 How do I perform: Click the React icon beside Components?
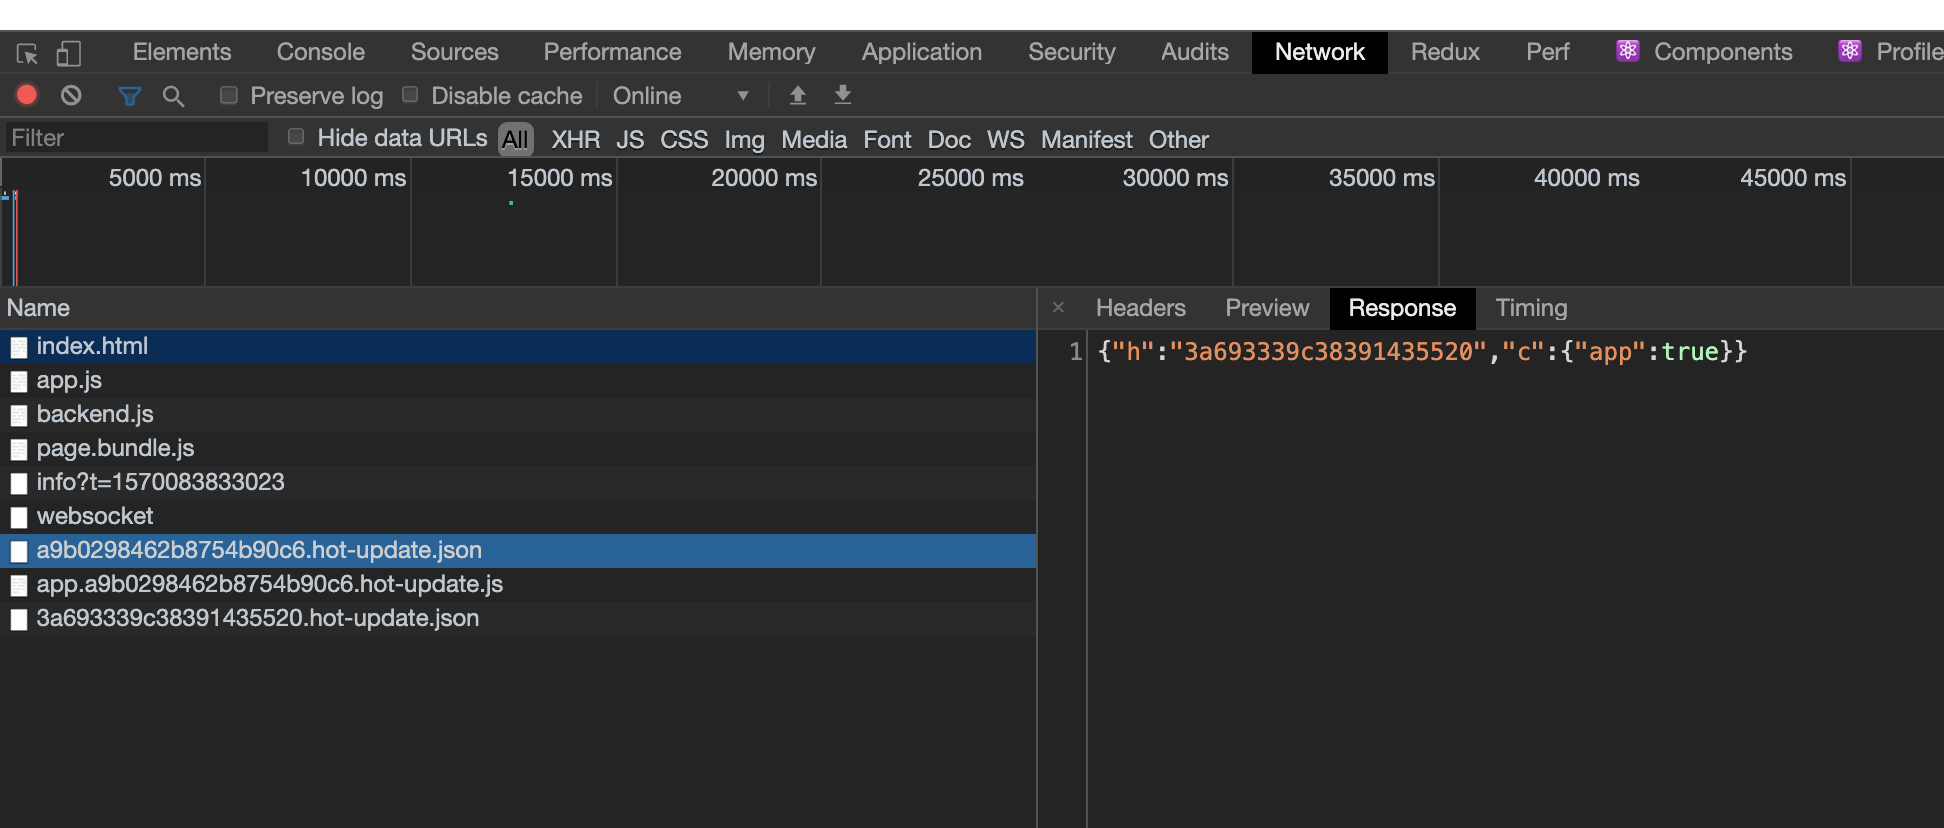[x=1628, y=51]
